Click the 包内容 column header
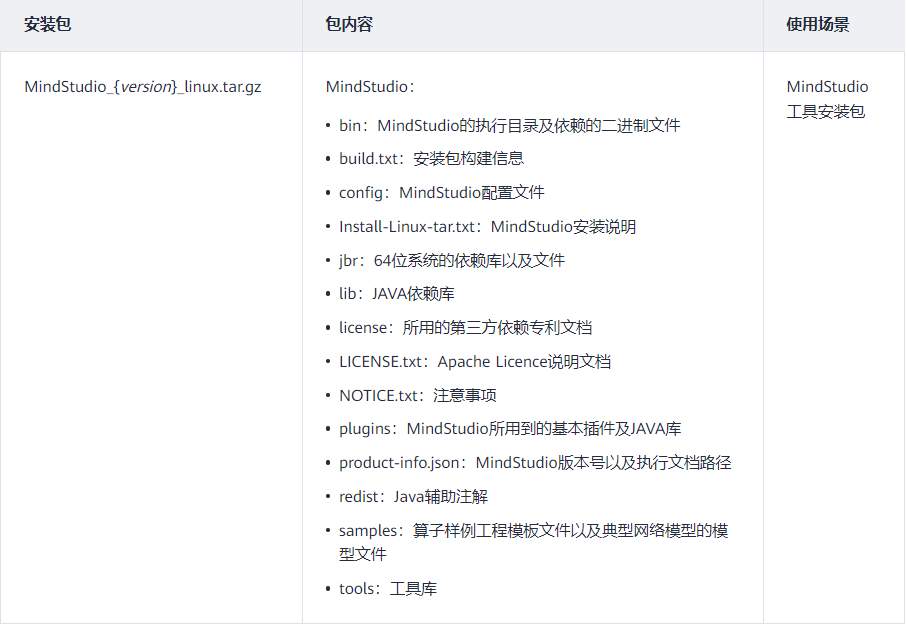907x626 pixels. pos(349,24)
